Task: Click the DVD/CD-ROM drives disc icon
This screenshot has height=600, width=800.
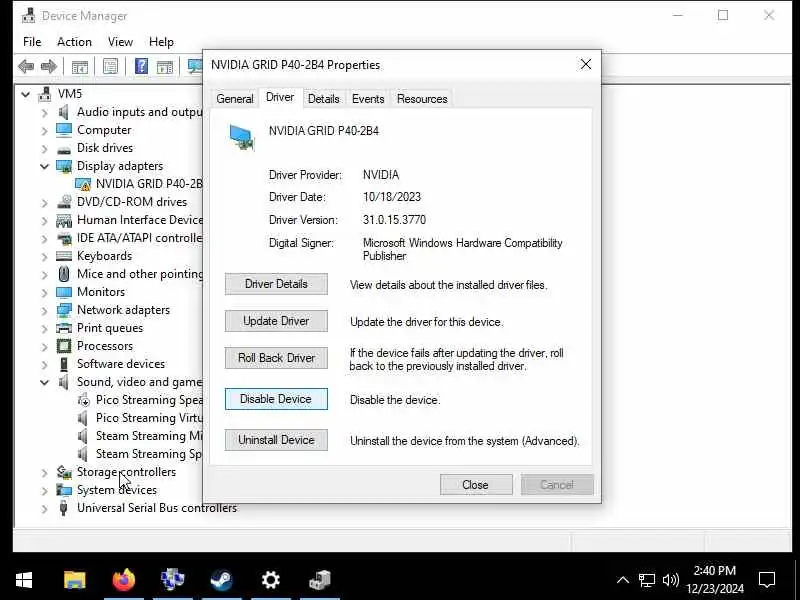Action: [x=64, y=202]
